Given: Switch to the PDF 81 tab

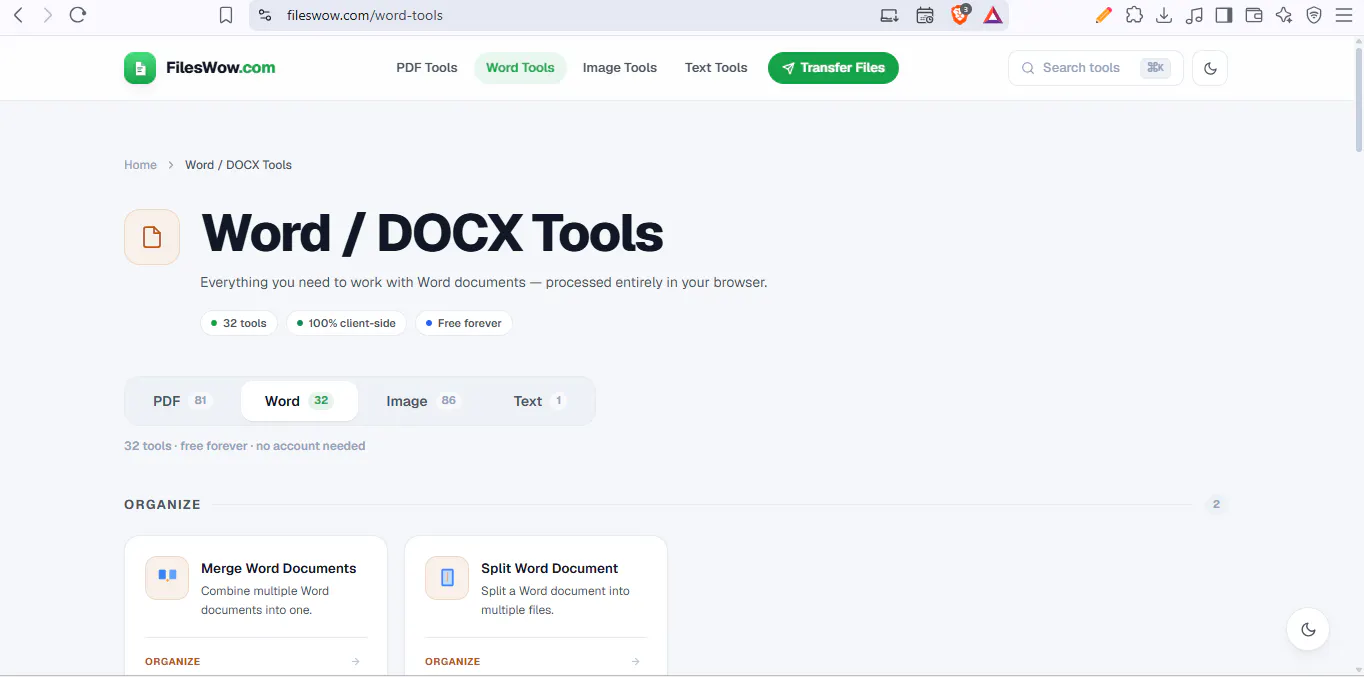Looking at the screenshot, I should 181,401.
